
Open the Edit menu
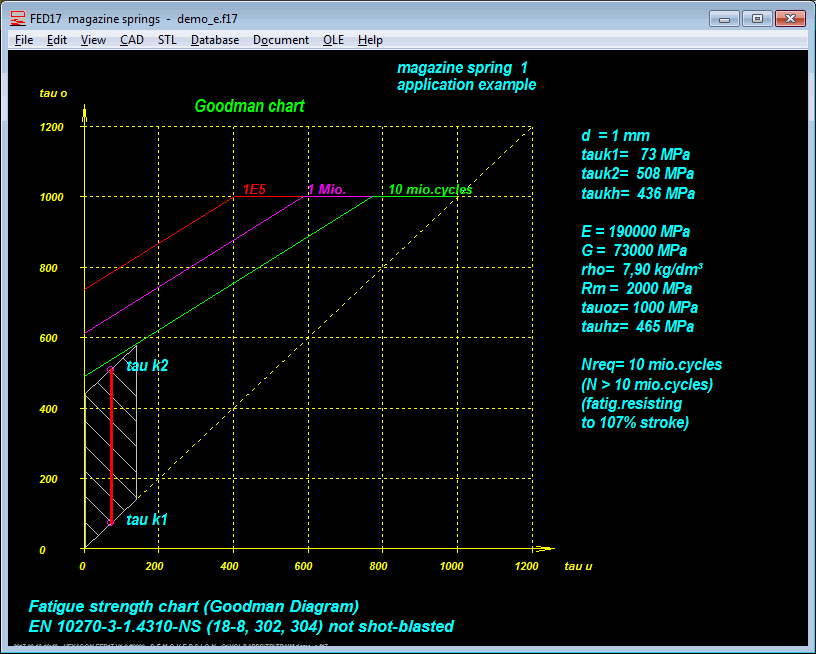tap(57, 40)
